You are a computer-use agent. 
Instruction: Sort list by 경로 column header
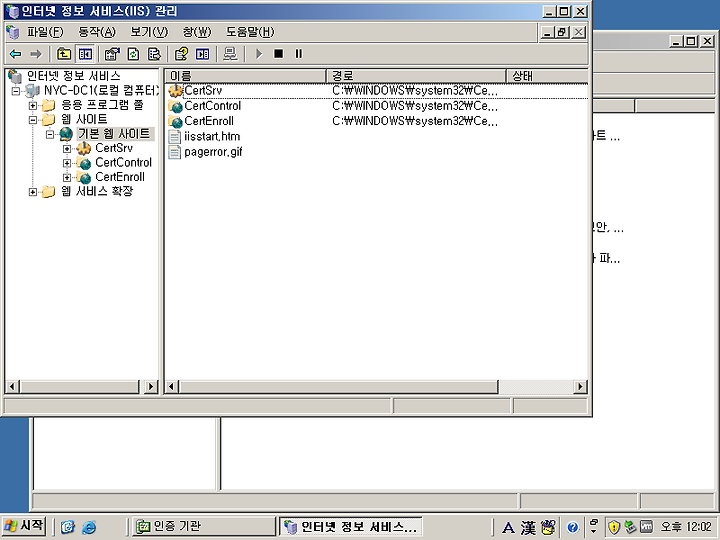coord(416,76)
